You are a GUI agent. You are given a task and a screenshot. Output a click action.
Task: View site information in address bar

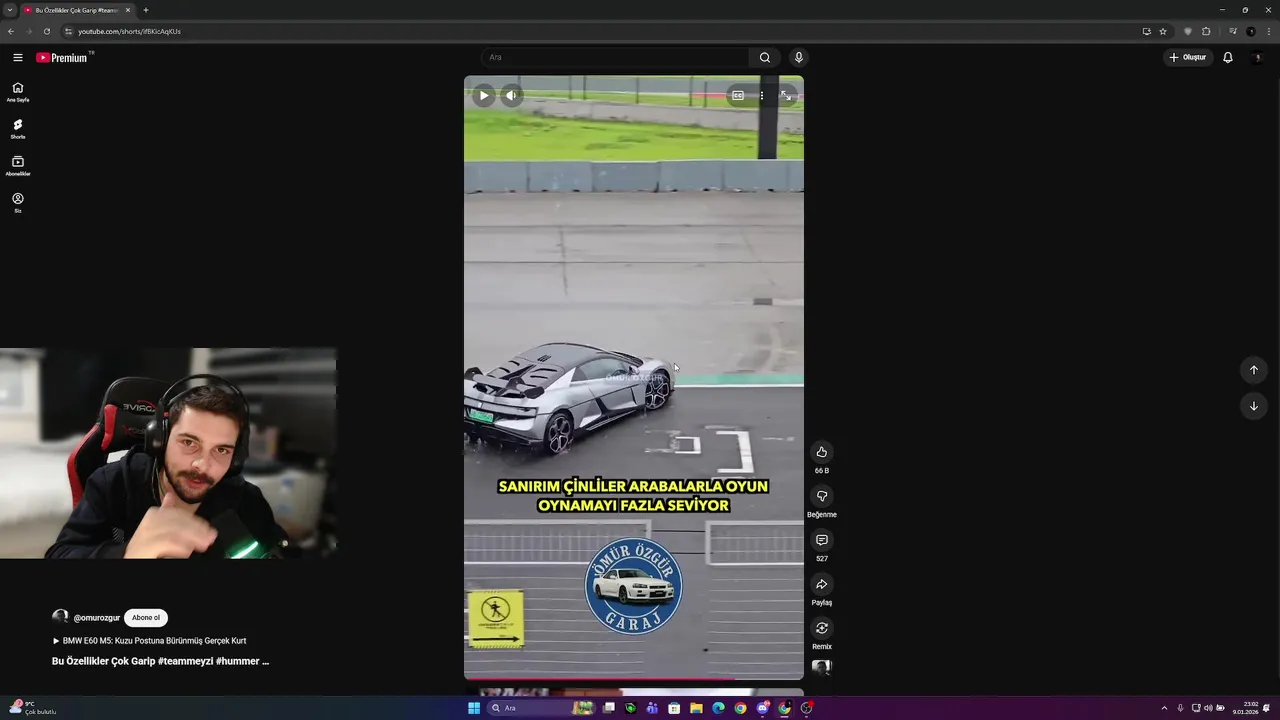click(68, 31)
